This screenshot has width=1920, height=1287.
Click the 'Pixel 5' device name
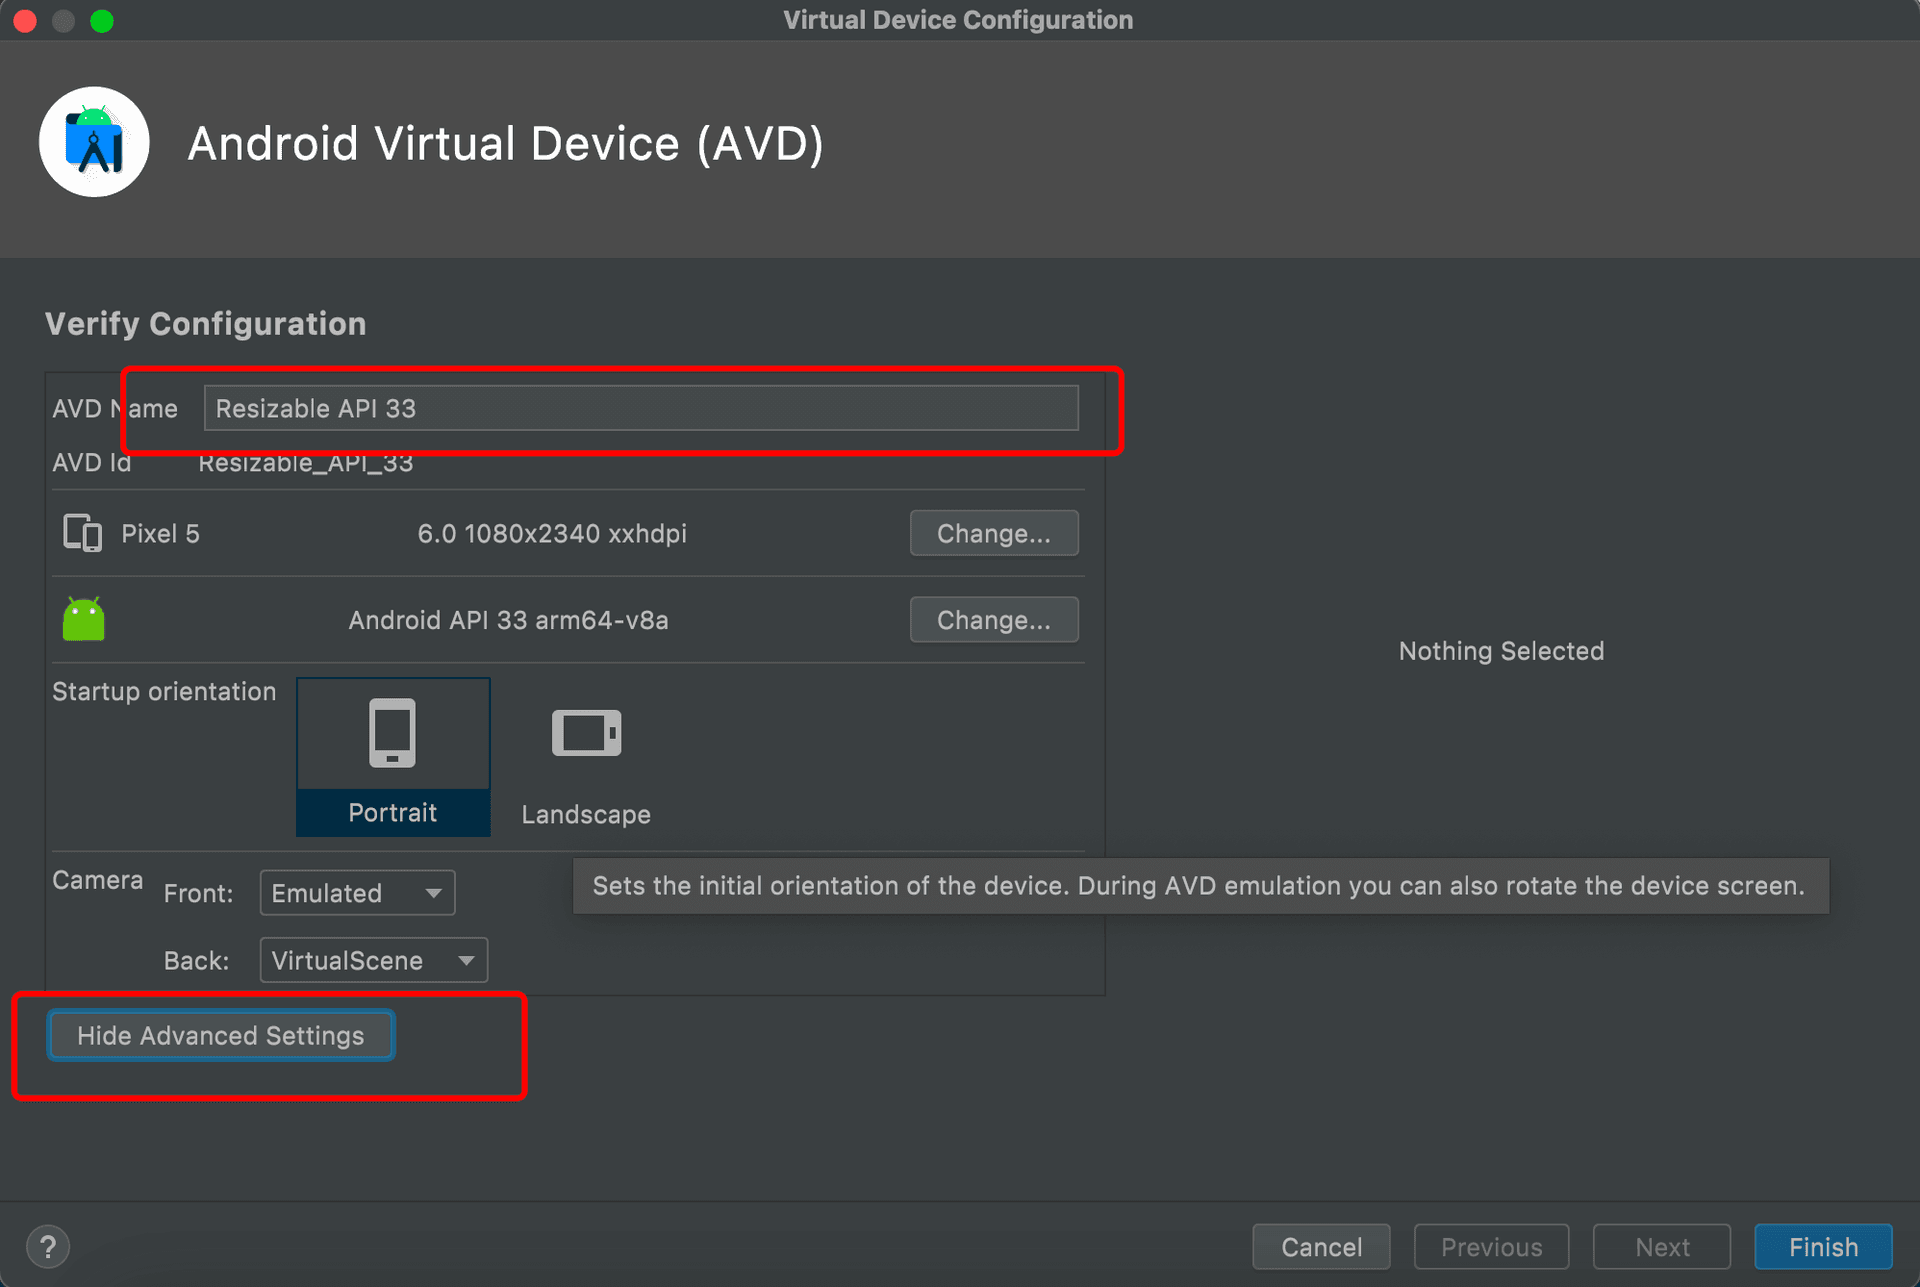point(160,534)
